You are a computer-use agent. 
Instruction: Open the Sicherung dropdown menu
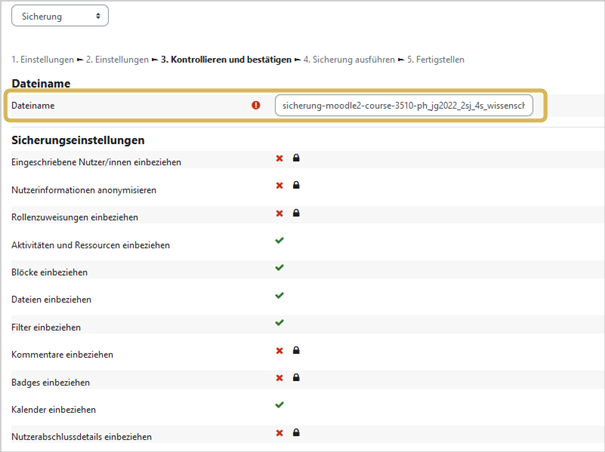click(x=60, y=16)
